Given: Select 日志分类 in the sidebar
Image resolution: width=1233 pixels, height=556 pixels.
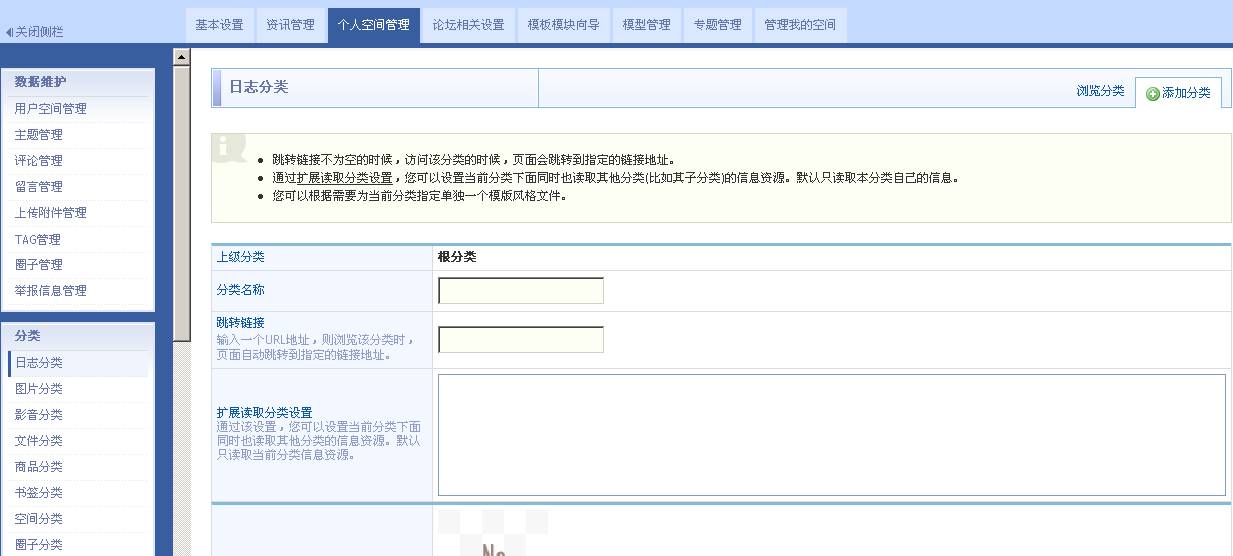Looking at the screenshot, I should (x=39, y=363).
